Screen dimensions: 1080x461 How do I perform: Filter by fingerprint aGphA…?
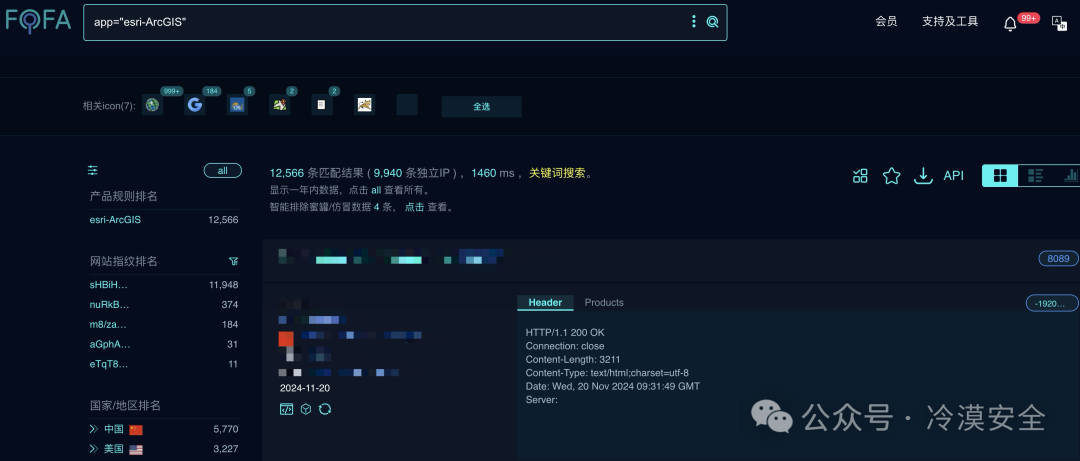click(110, 344)
